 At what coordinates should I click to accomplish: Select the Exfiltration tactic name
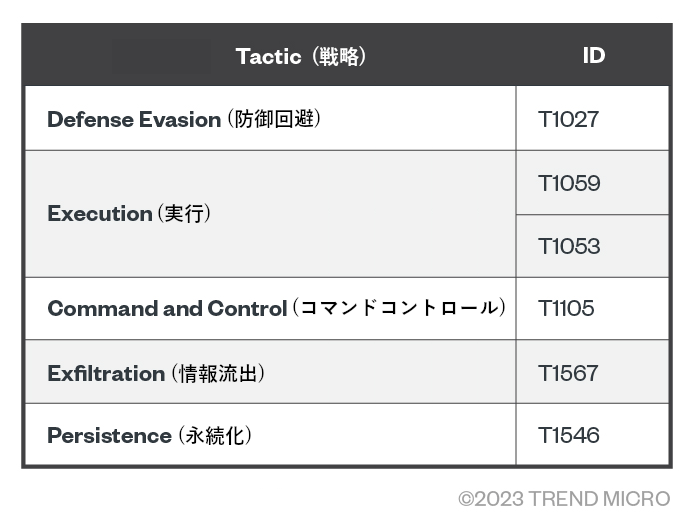[x=106, y=373]
